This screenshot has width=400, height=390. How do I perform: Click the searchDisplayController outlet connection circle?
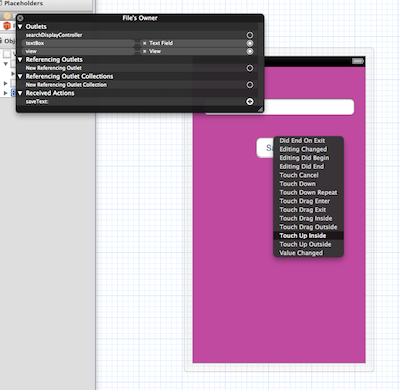[x=250, y=35]
